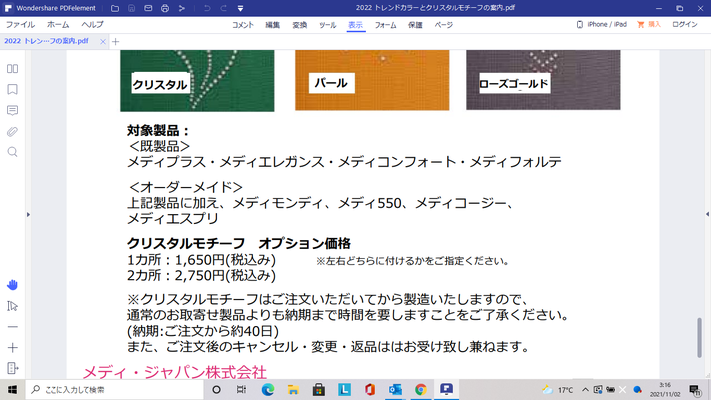The width and height of the screenshot is (711, 400).
Task: Click the share arrow icon in title bar
Action: 181,8
